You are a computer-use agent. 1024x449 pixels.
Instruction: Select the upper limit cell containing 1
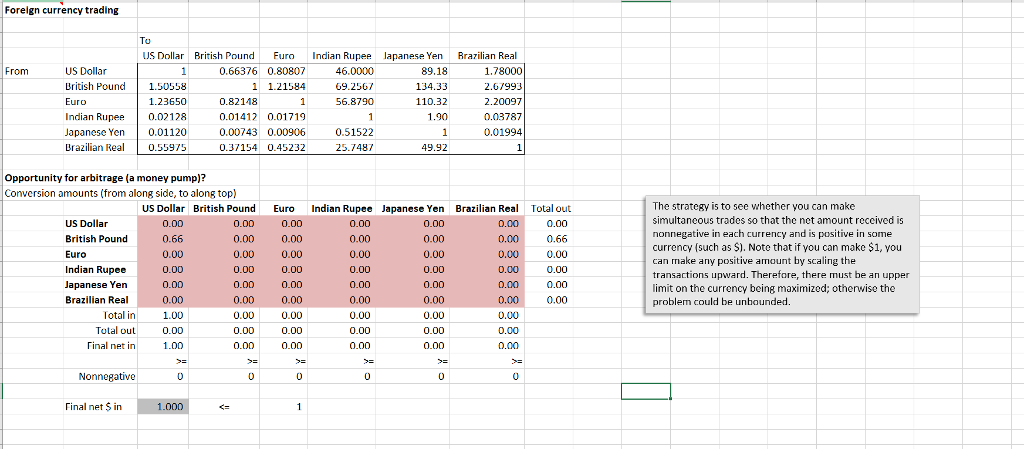[283, 406]
